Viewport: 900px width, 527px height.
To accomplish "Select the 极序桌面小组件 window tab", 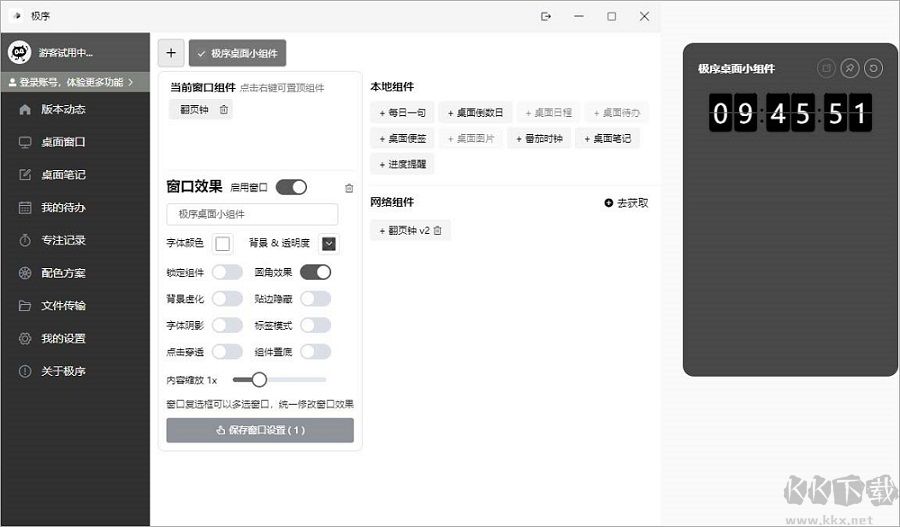I will pyautogui.click(x=238, y=53).
